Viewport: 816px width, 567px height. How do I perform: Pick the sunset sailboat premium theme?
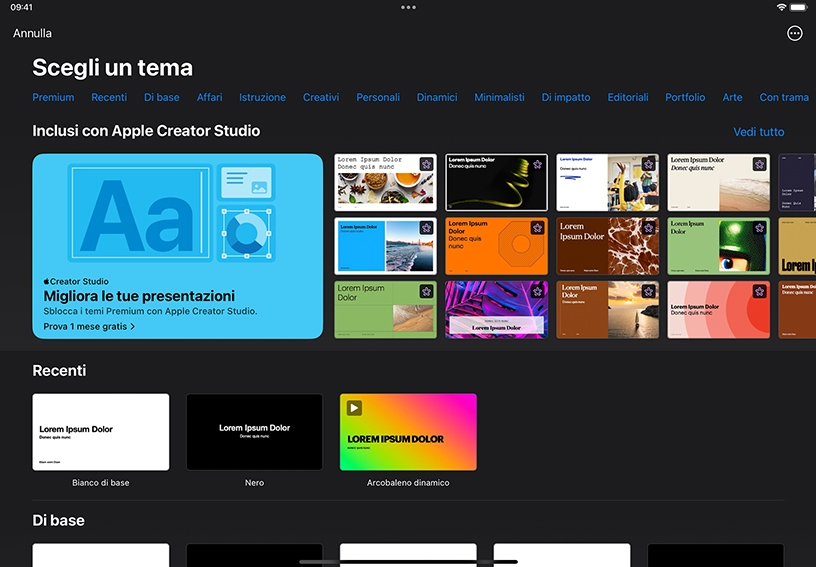coord(607,310)
